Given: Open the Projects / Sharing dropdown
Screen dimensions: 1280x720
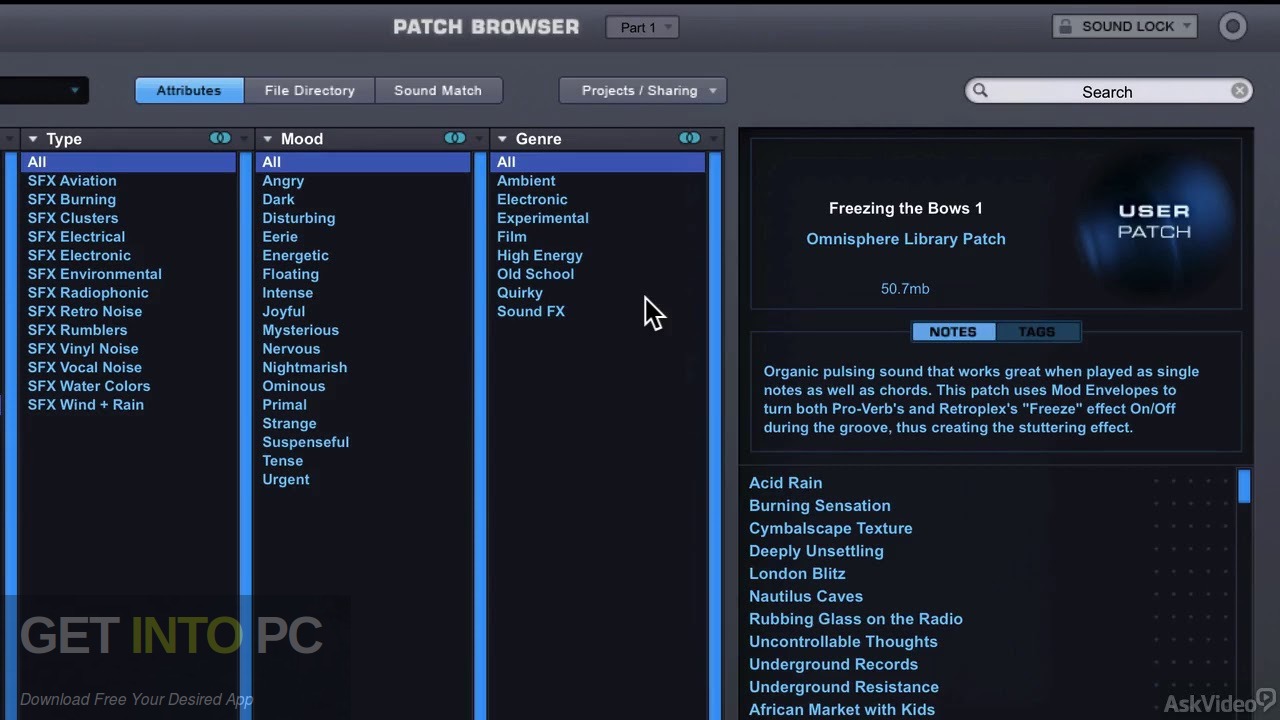Looking at the screenshot, I should click(x=643, y=90).
